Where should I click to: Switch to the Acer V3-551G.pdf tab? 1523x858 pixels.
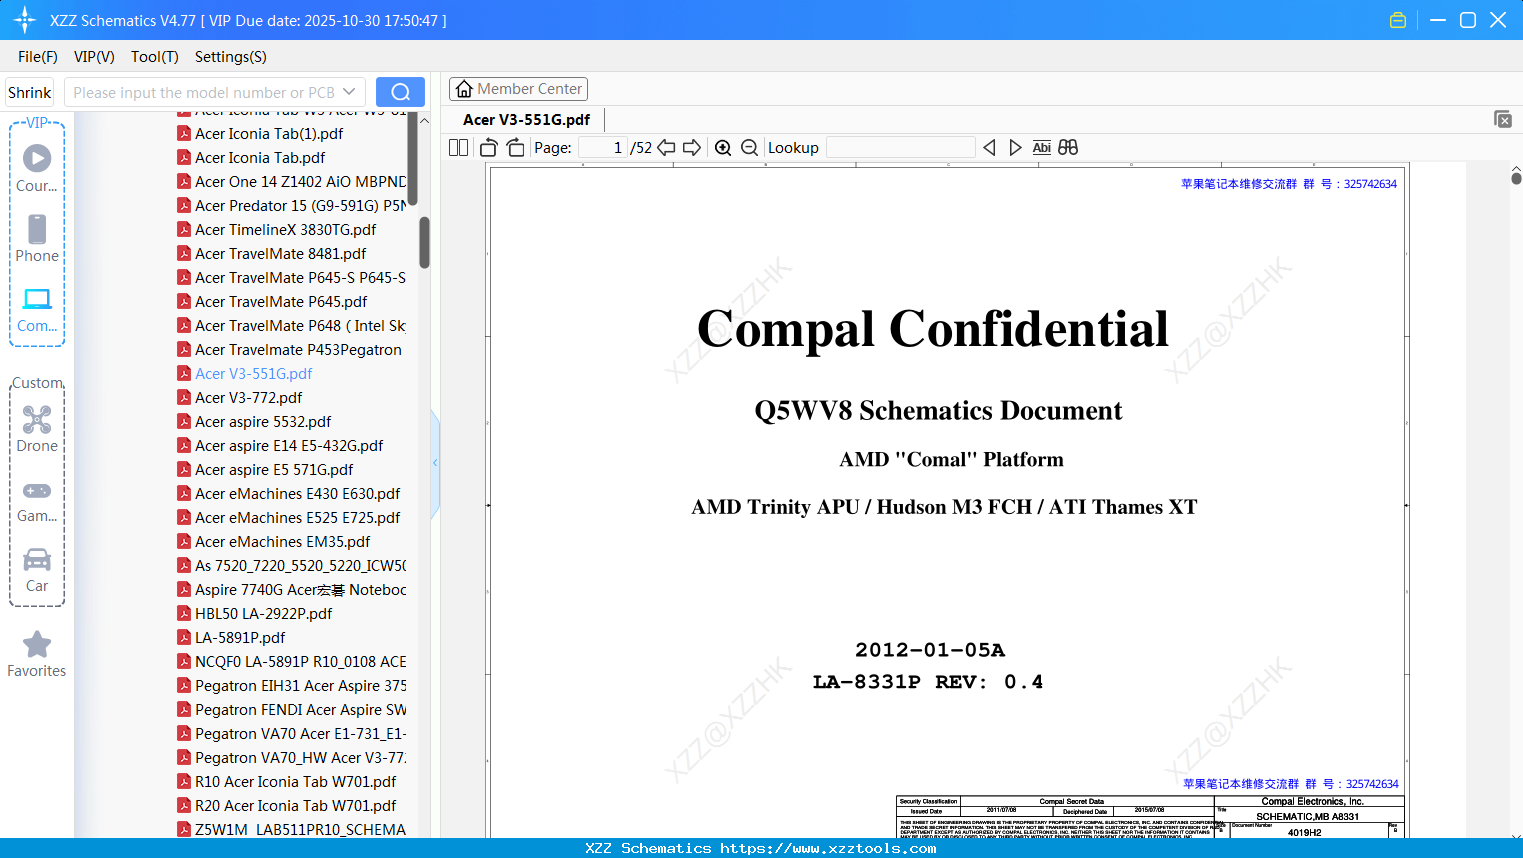coord(527,120)
